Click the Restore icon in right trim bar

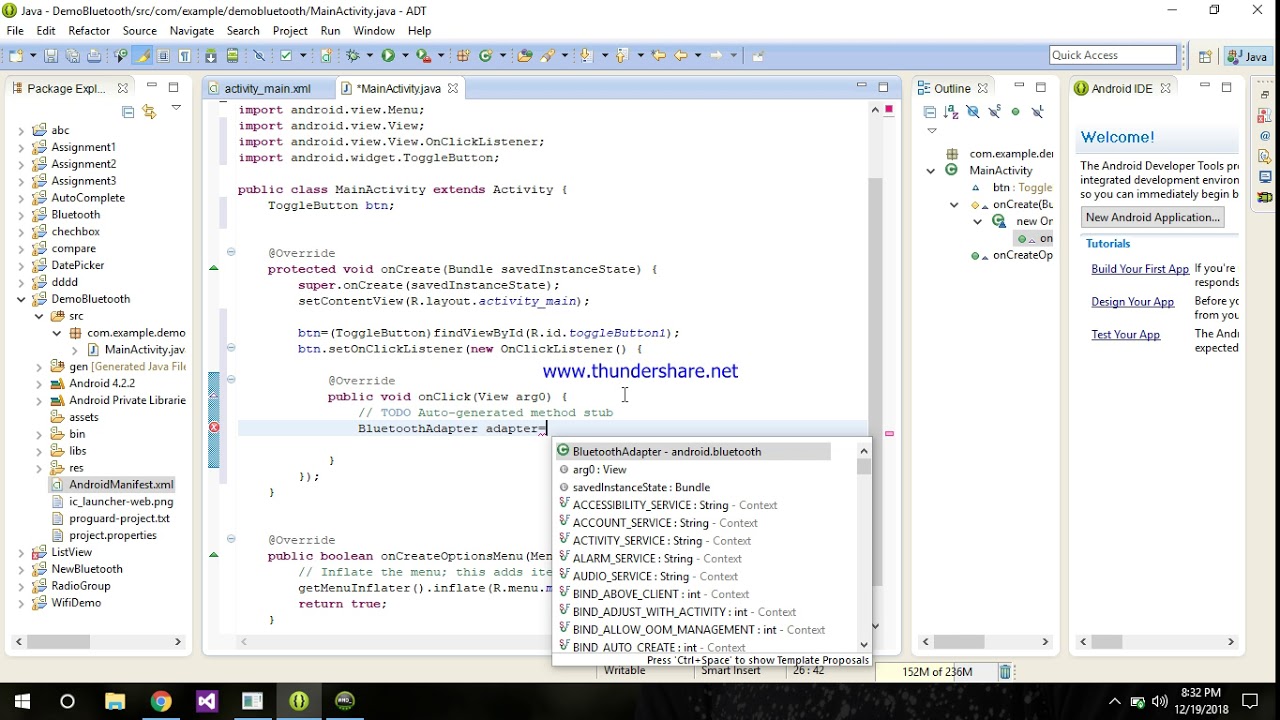click(x=1265, y=95)
